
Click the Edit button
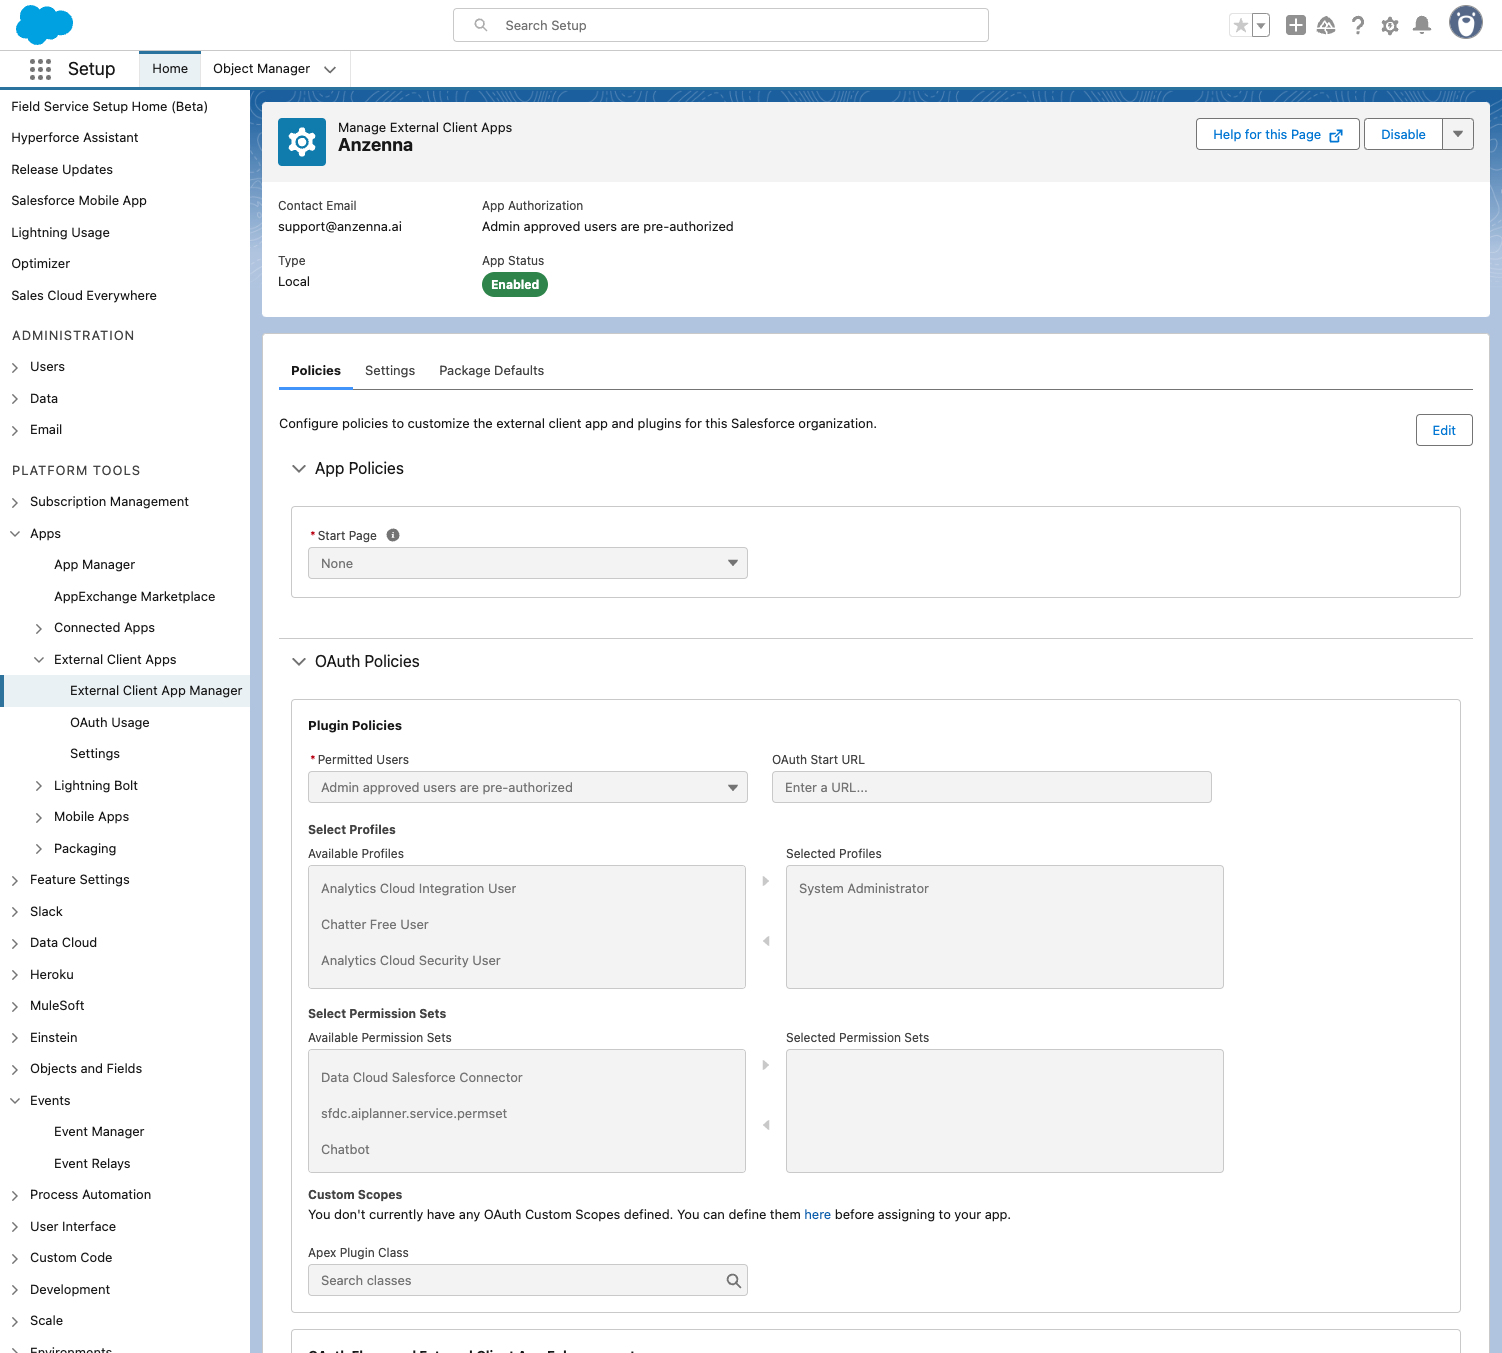point(1443,430)
